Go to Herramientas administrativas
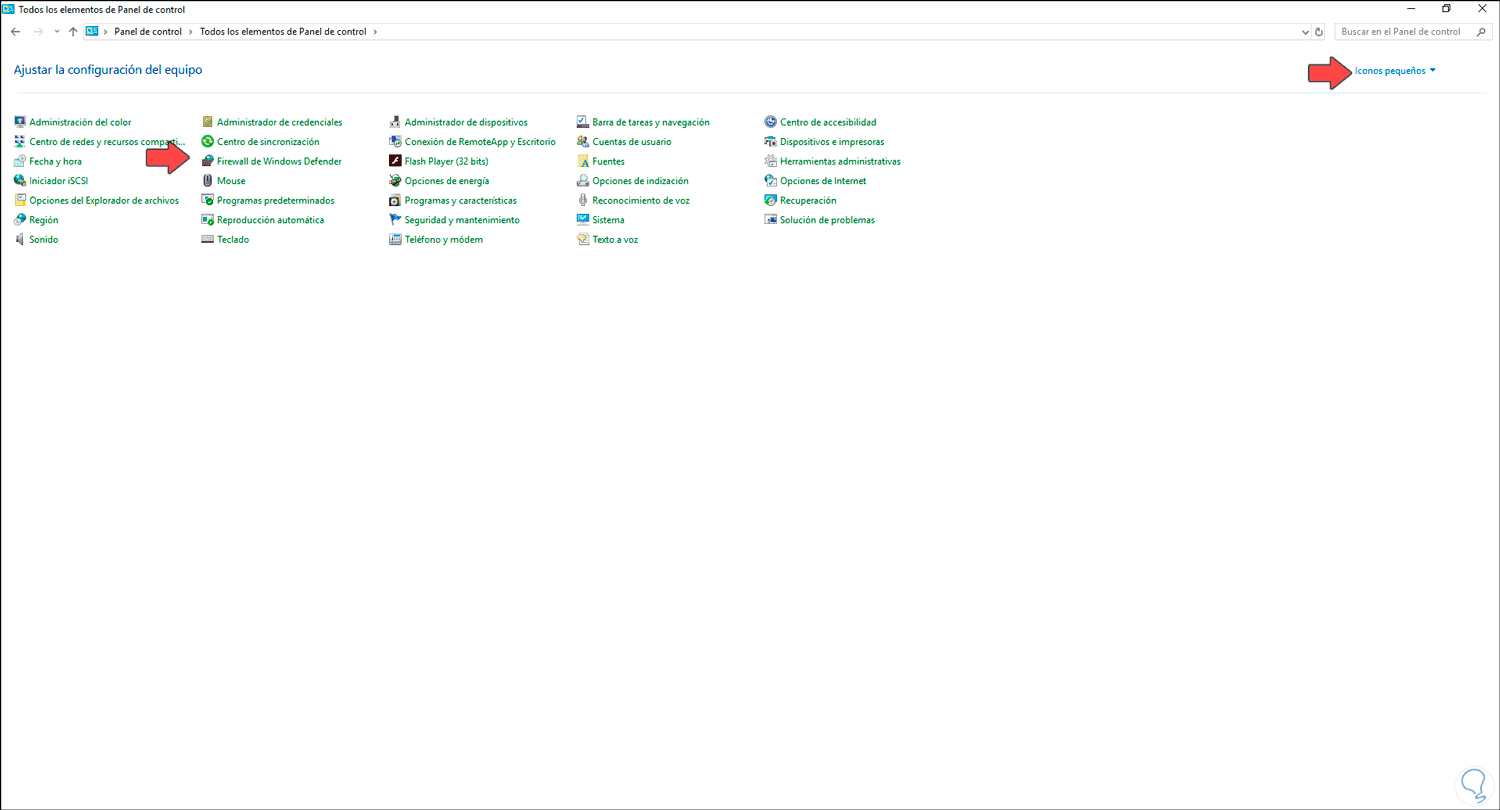Image resolution: width=1500 pixels, height=810 pixels. 840,161
